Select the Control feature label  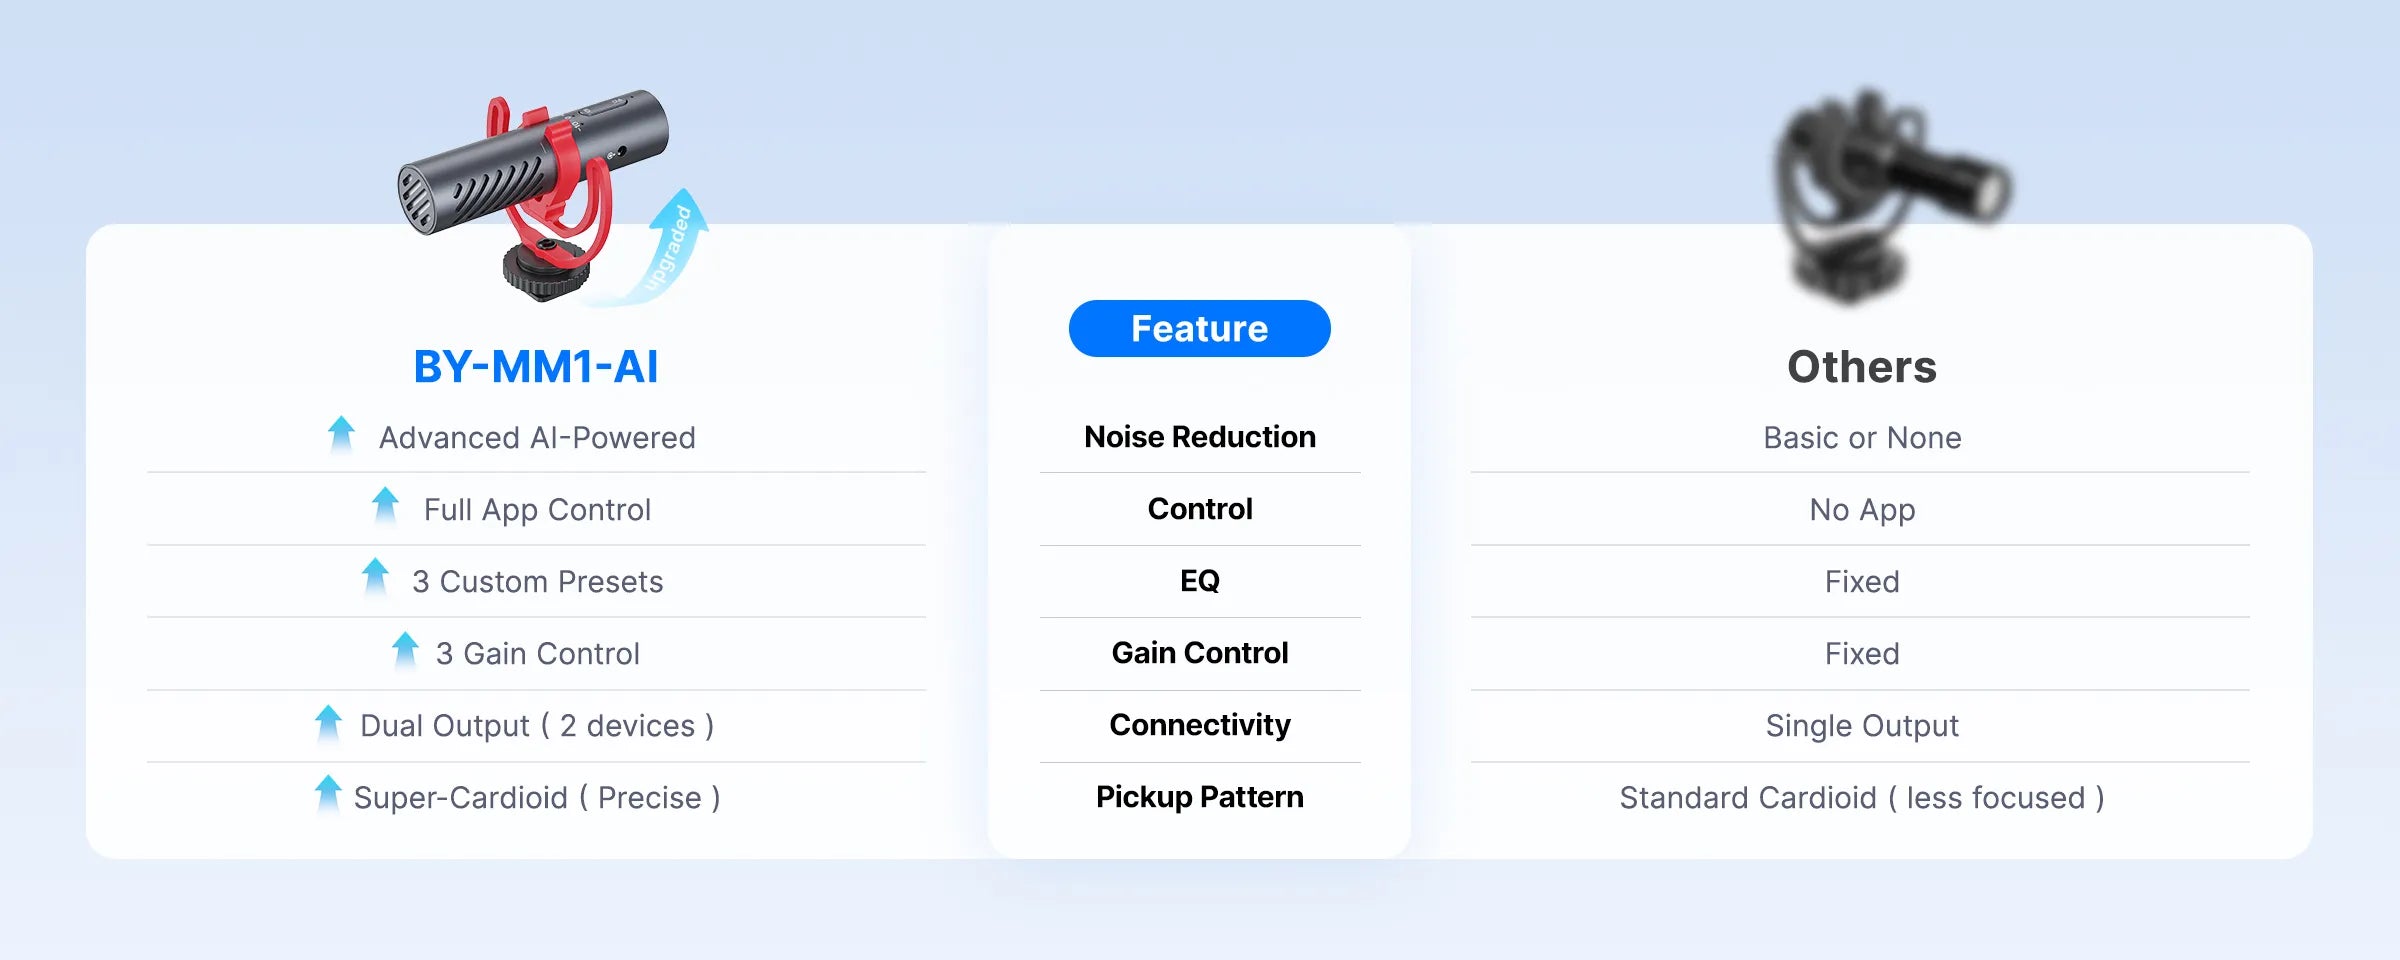pyautogui.click(x=1199, y=509)
